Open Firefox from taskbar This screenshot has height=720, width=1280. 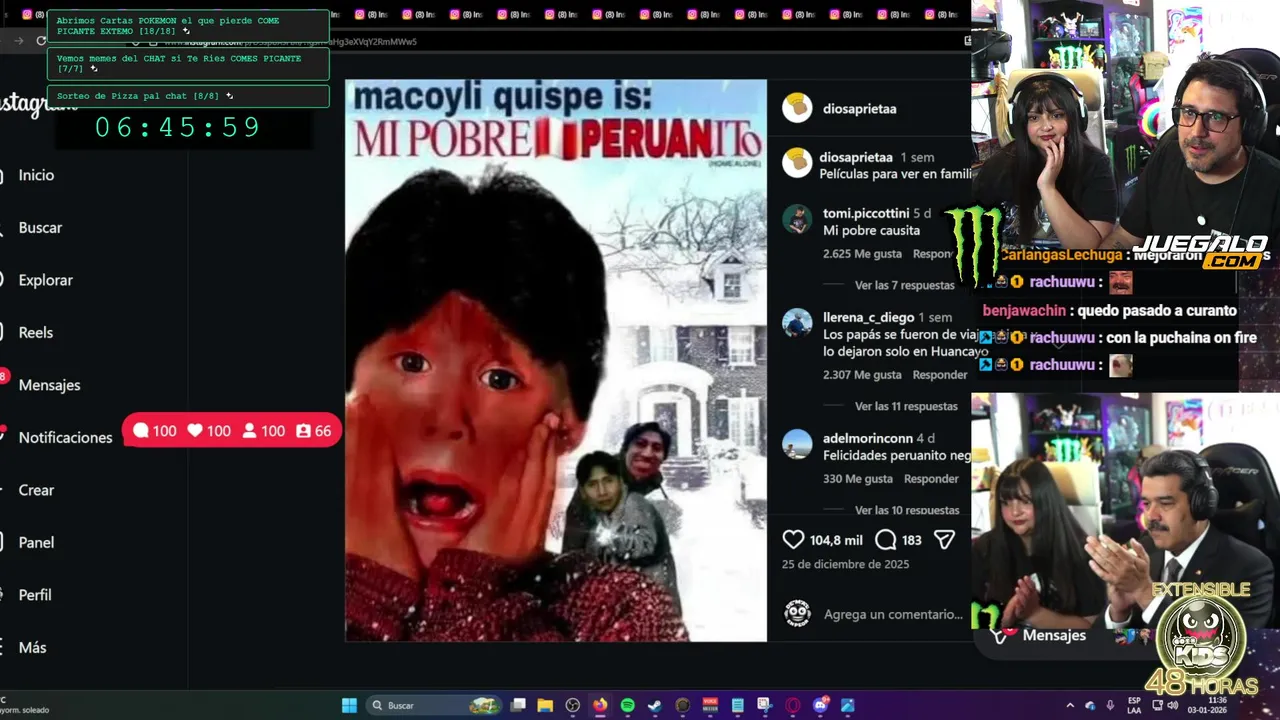599,705
